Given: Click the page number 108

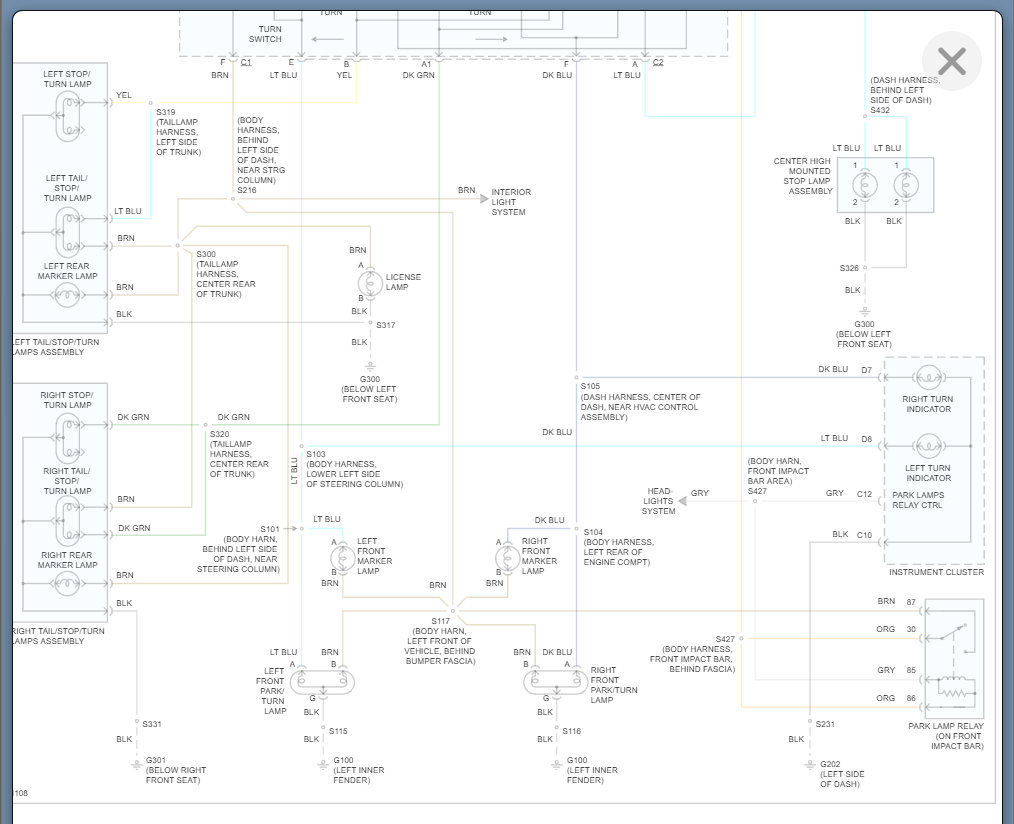Looking at the screenshot, I should tap(21, 793).
